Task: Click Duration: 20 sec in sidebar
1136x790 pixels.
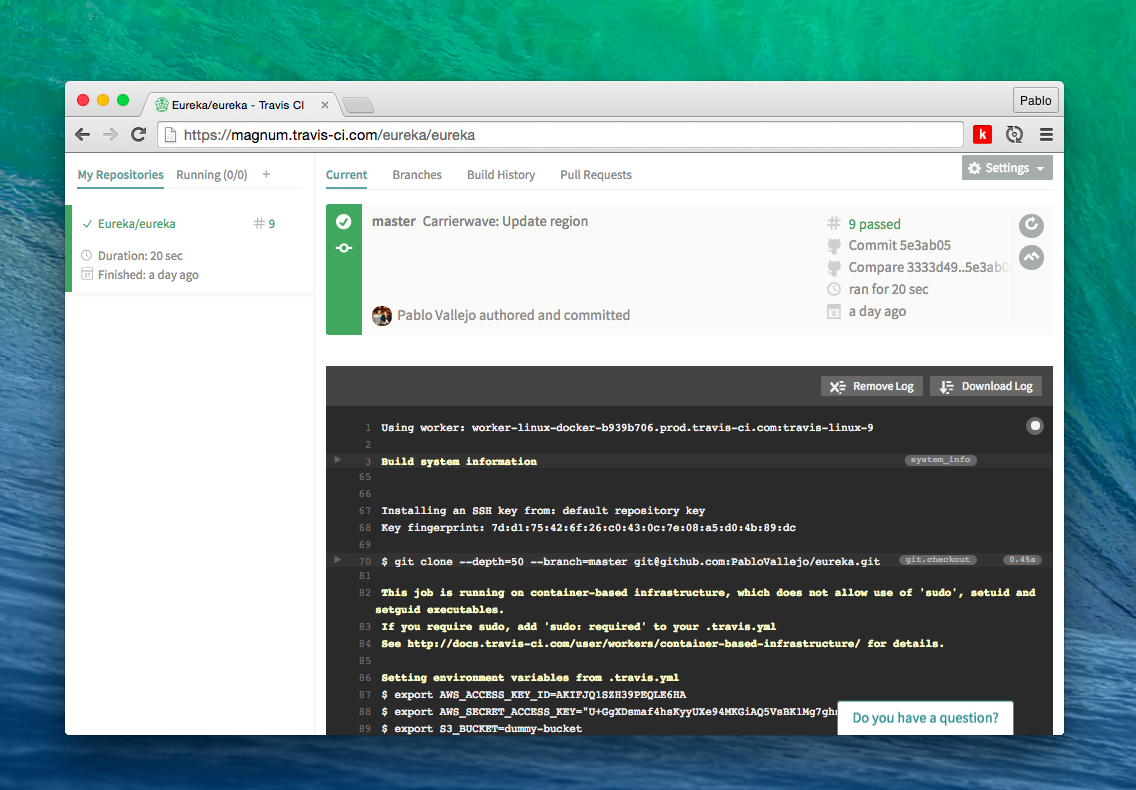Action: 140,256
